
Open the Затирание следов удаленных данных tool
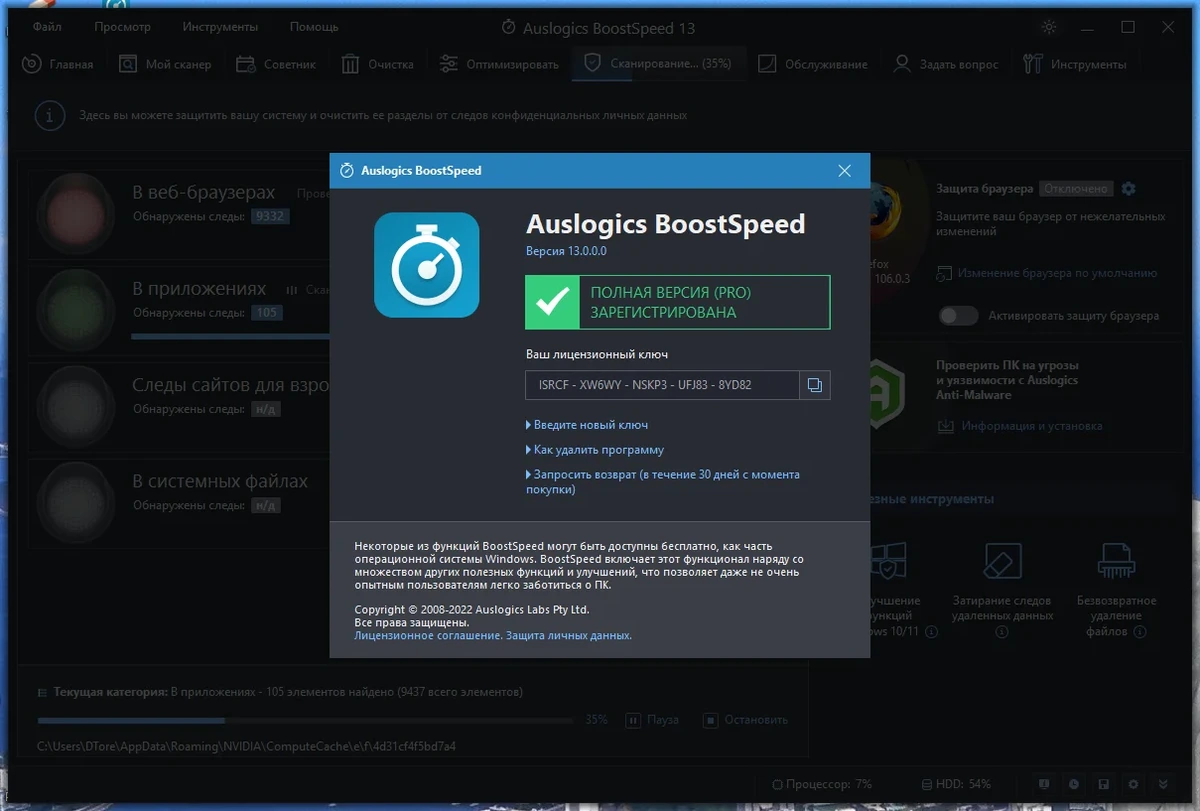(1003, 590)
